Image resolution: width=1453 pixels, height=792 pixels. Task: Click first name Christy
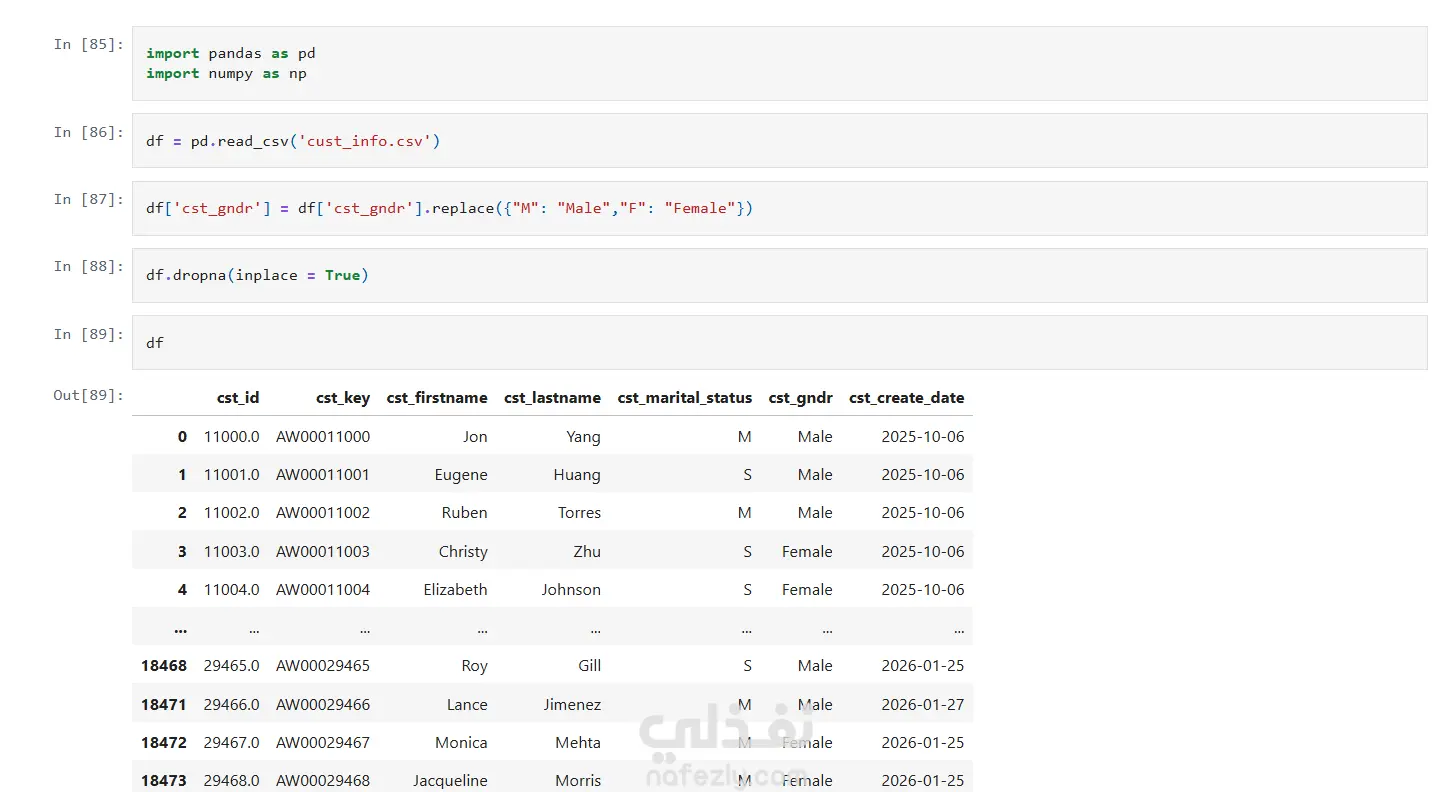tap(463, 551)
